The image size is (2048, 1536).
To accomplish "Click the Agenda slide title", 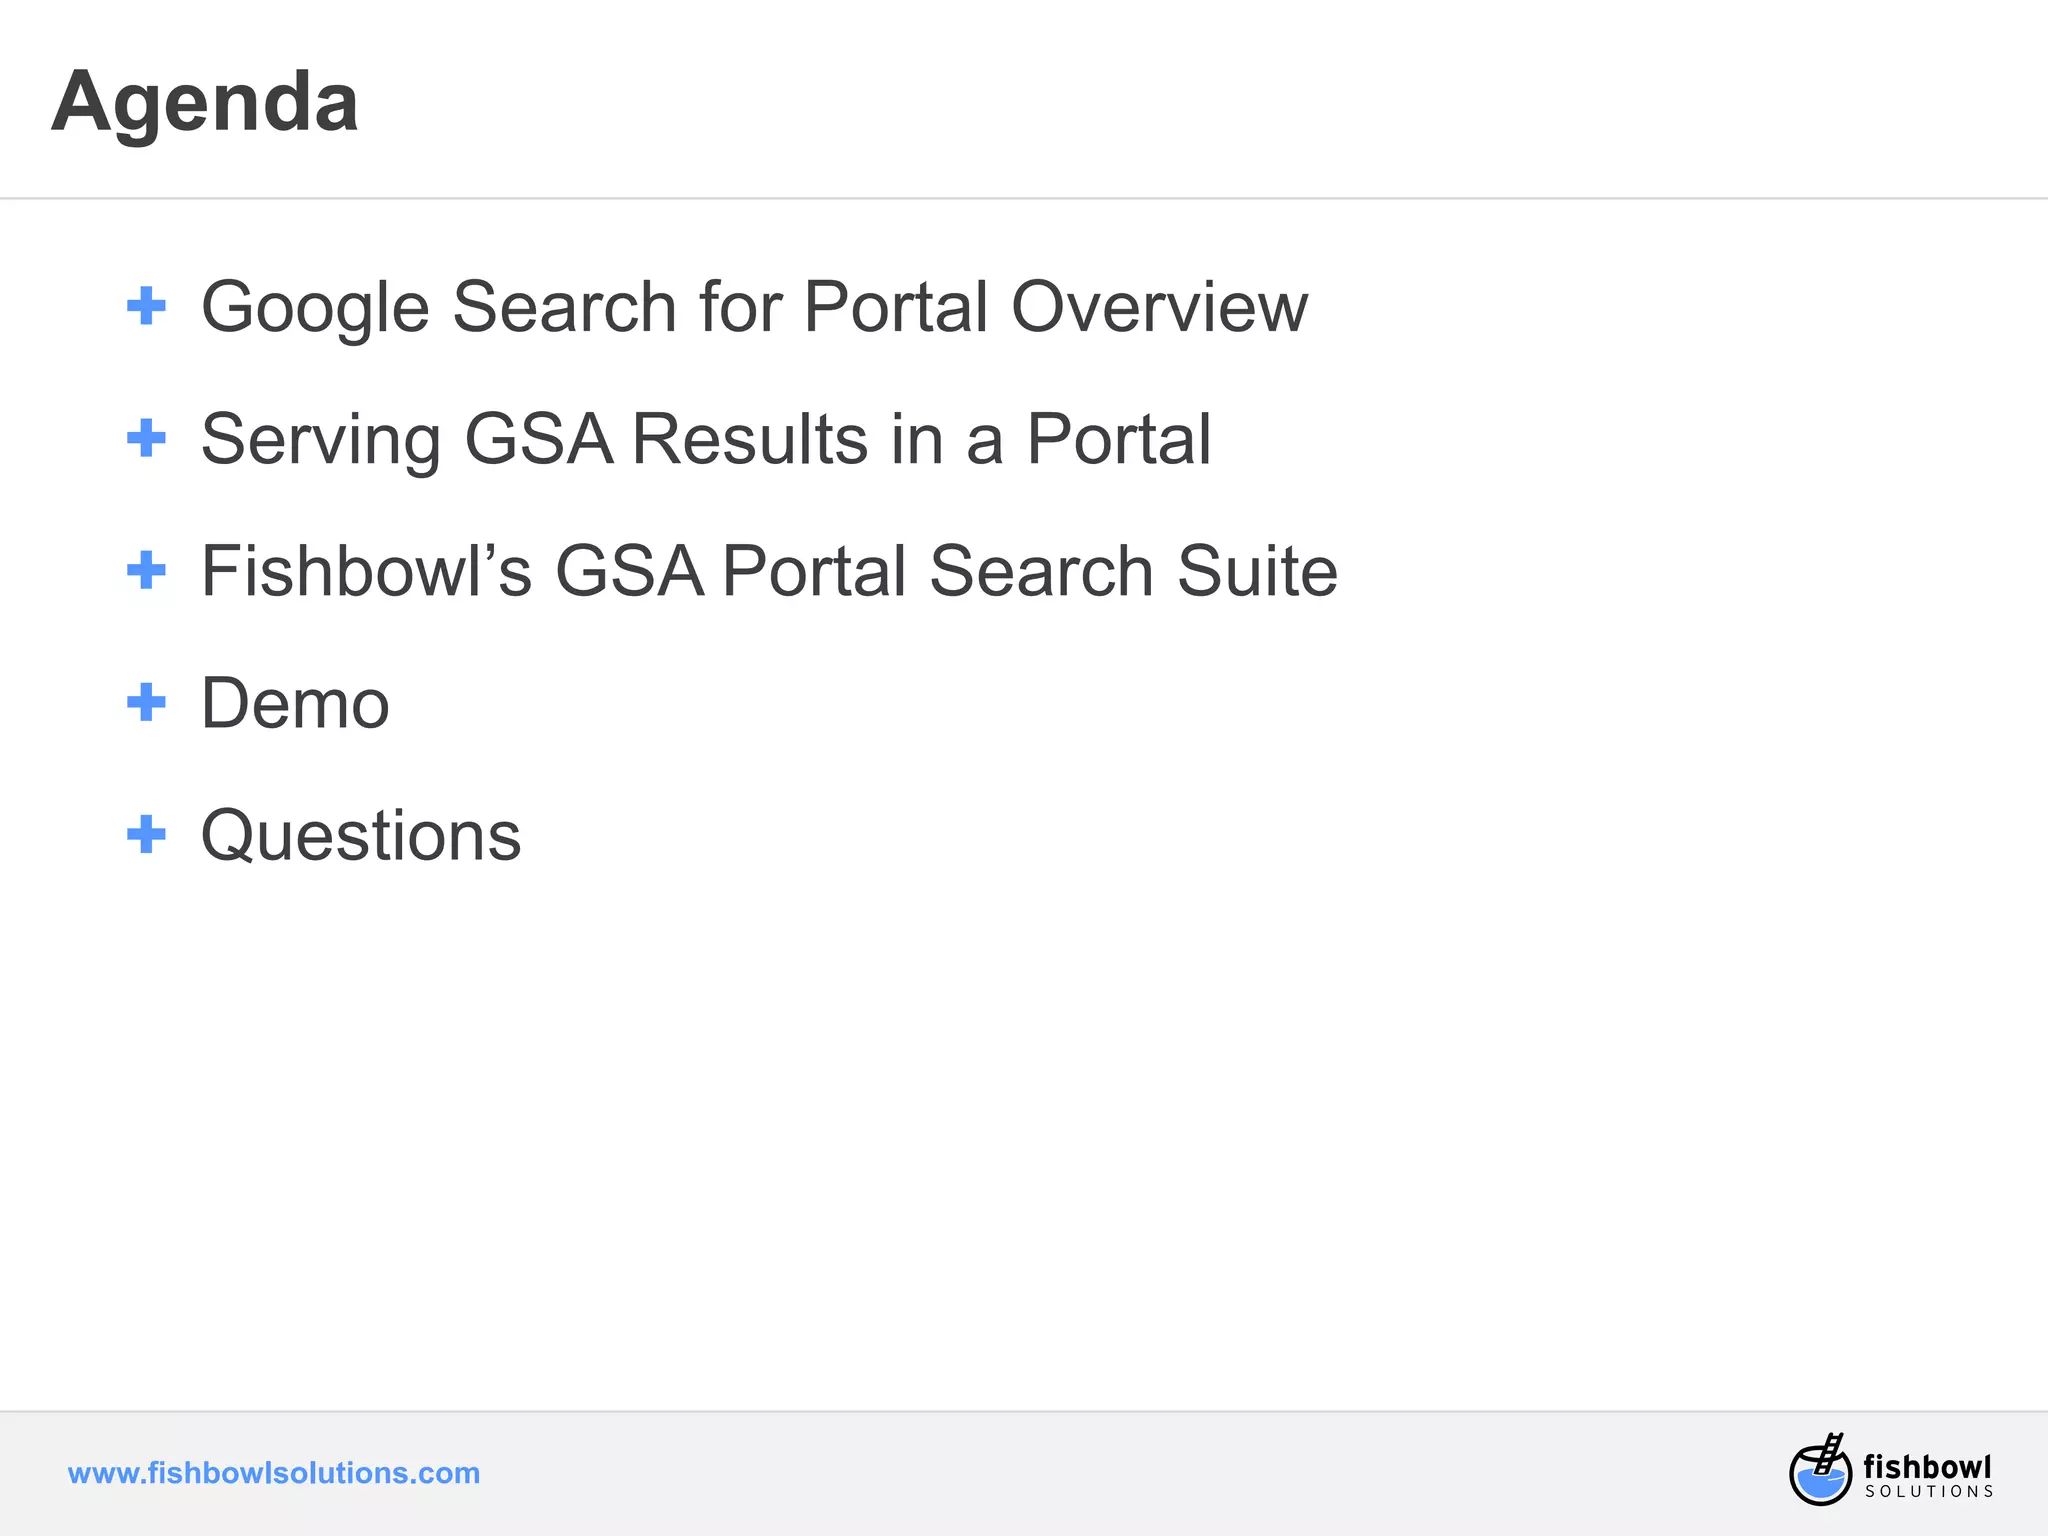I will point(205,102).
